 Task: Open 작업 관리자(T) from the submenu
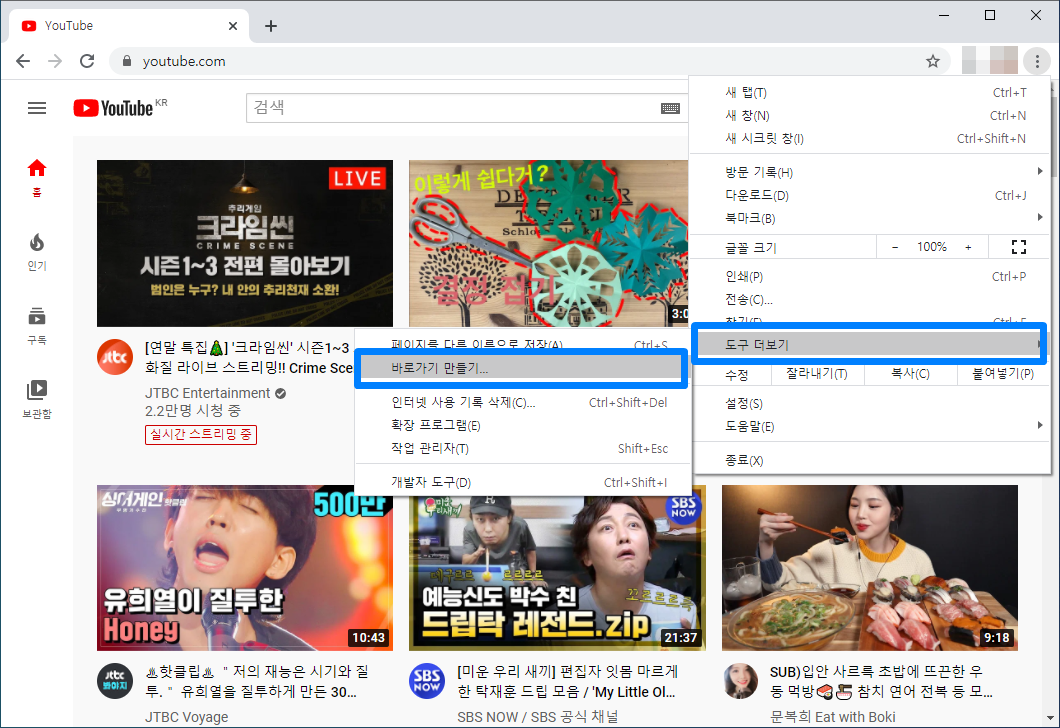click(523, 449)
